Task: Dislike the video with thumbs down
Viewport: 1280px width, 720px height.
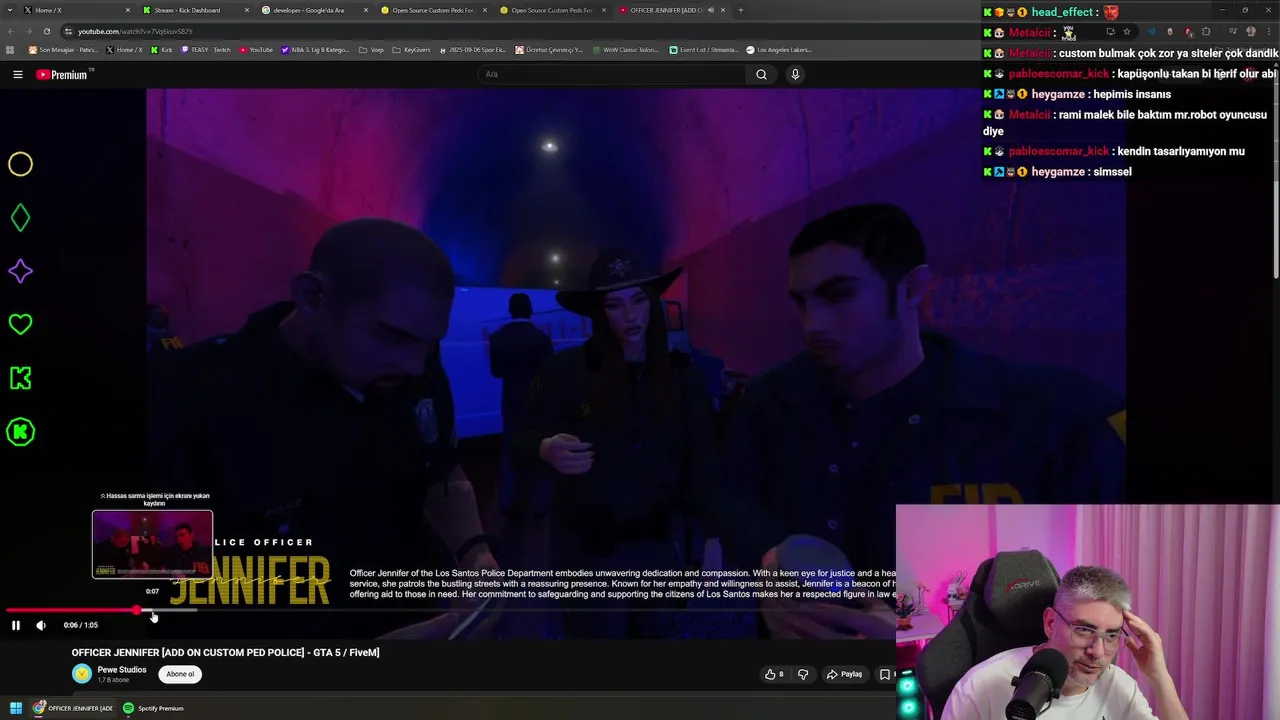Action: tap(803, 674)
